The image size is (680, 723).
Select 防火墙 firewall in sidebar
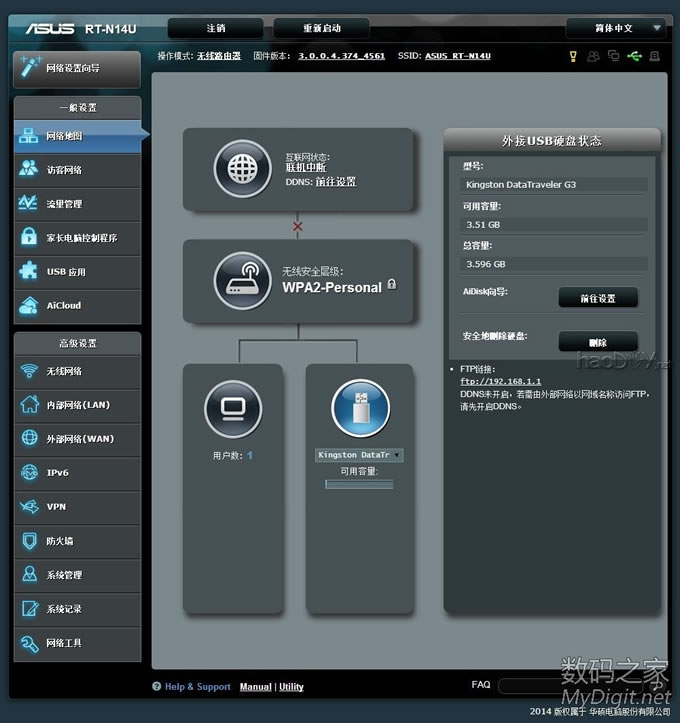tap(77, 541)
